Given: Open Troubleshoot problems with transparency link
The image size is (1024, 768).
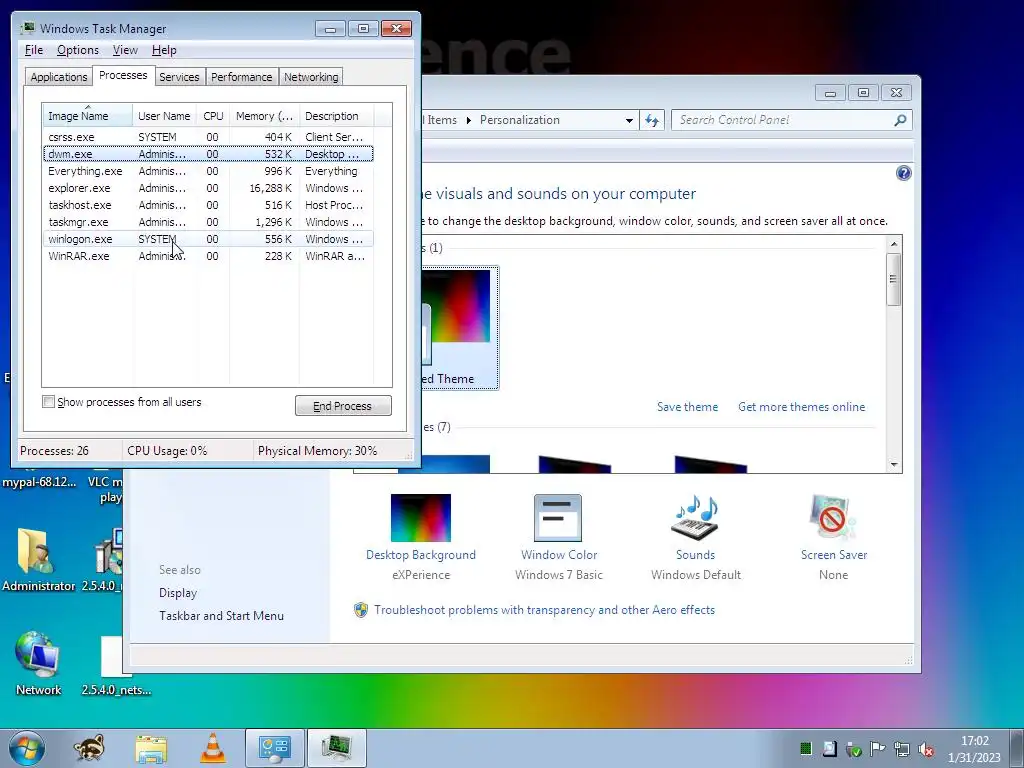Looking at the screenshot, I should (x=544, y=610).
